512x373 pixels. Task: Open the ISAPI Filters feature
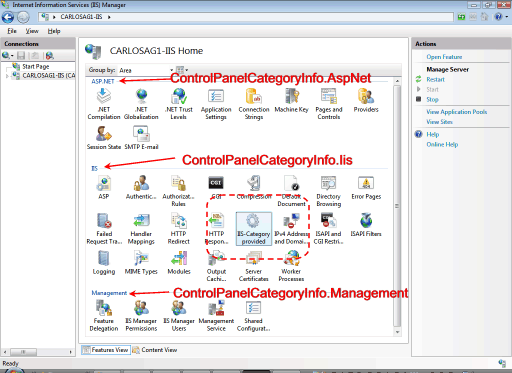[x=366, y=225]
